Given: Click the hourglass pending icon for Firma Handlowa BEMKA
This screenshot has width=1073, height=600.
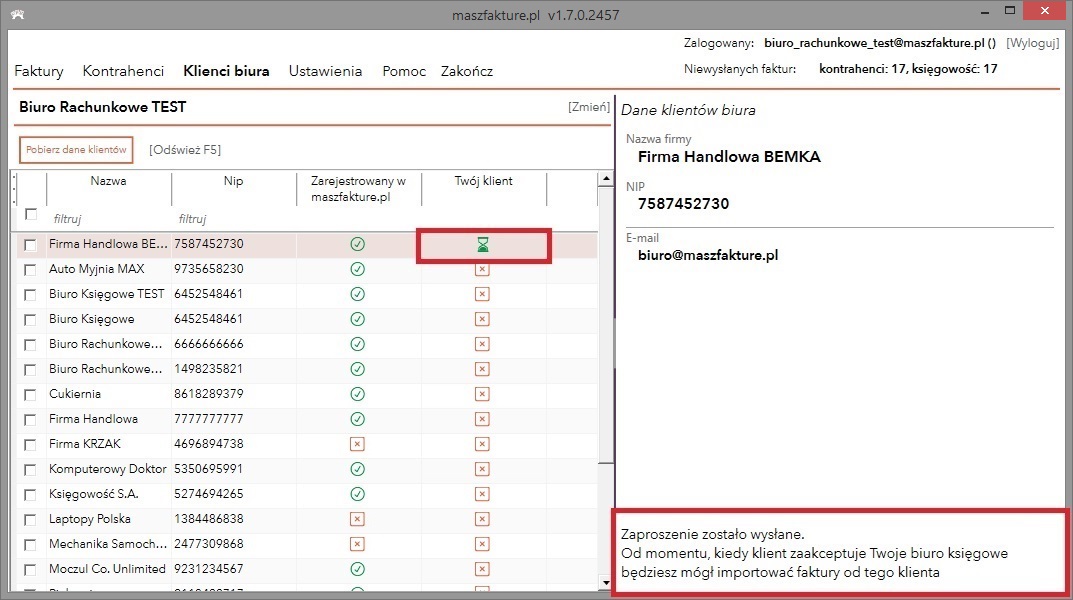Looking at the screenshot, I should tap(482, 244).
